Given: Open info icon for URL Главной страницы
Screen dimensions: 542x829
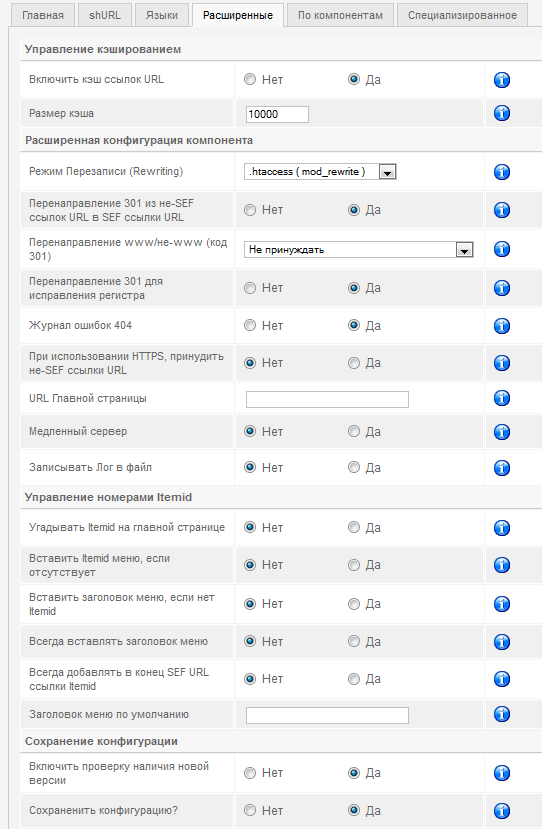Looking at the screenshot, I should pos(501,398).
